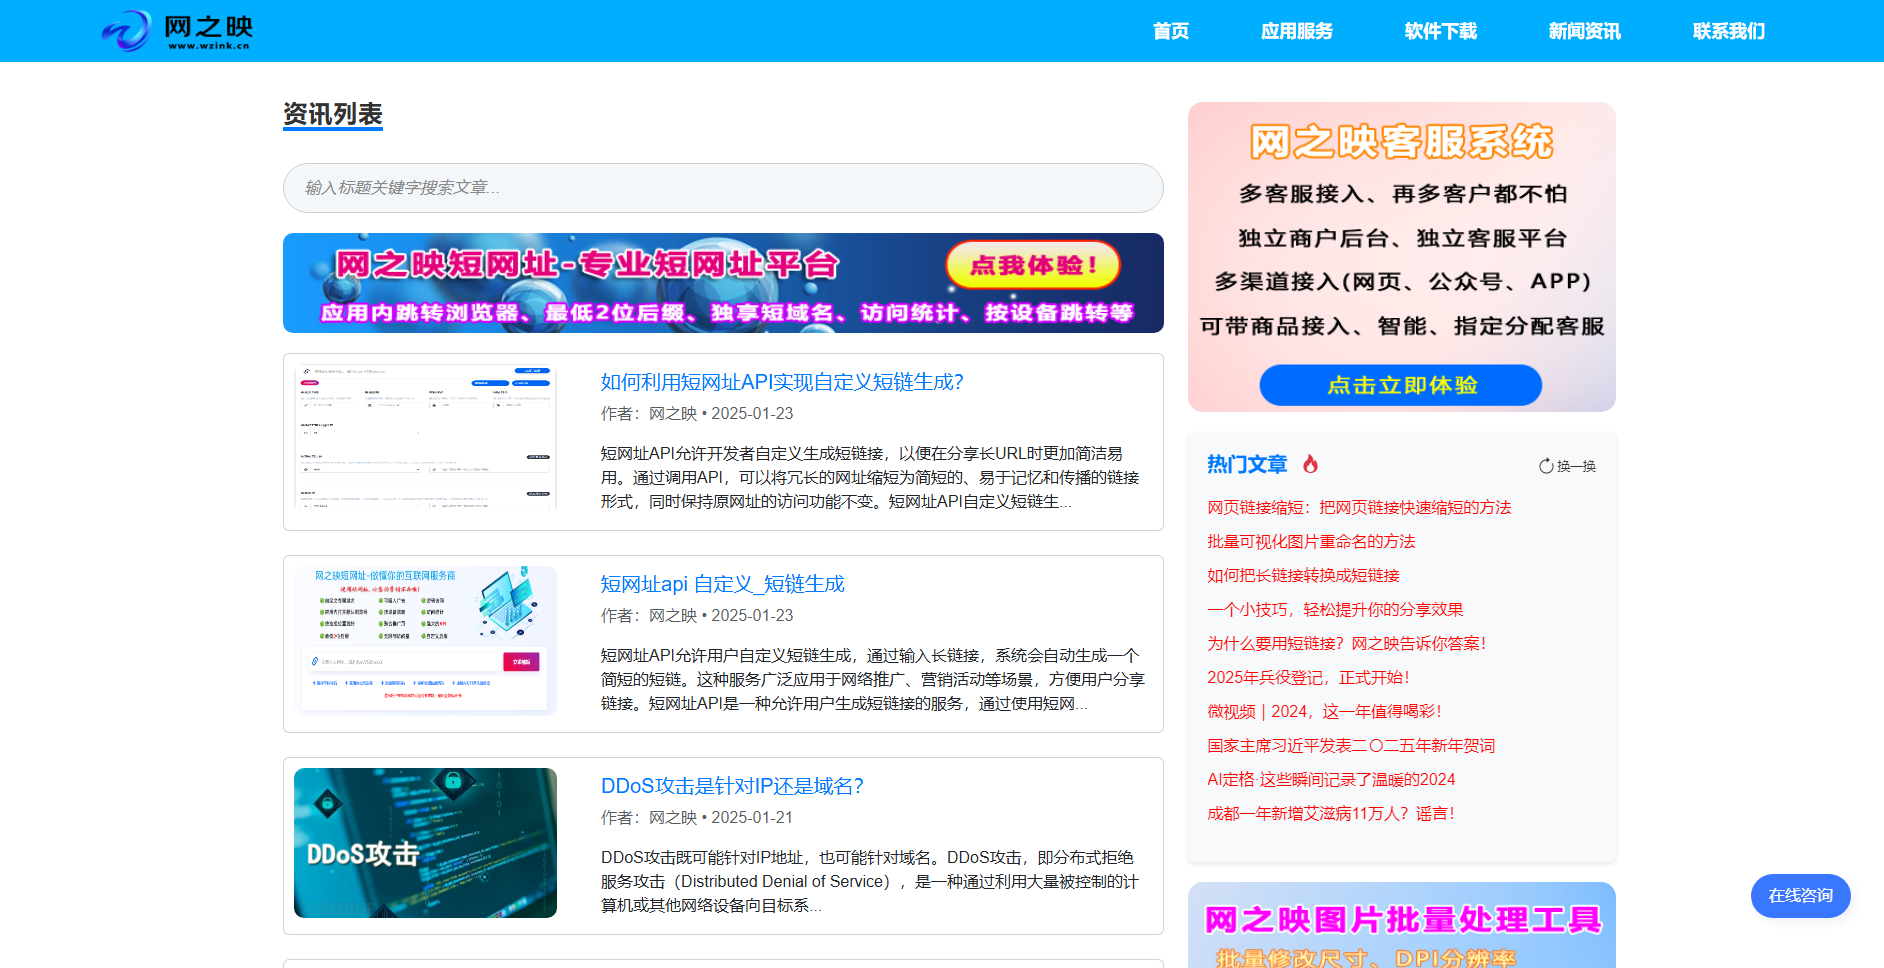The height and width of the screenshot is (968, 1884).
Task: Open the 首页 nav item
Action: pos(1171,31)
